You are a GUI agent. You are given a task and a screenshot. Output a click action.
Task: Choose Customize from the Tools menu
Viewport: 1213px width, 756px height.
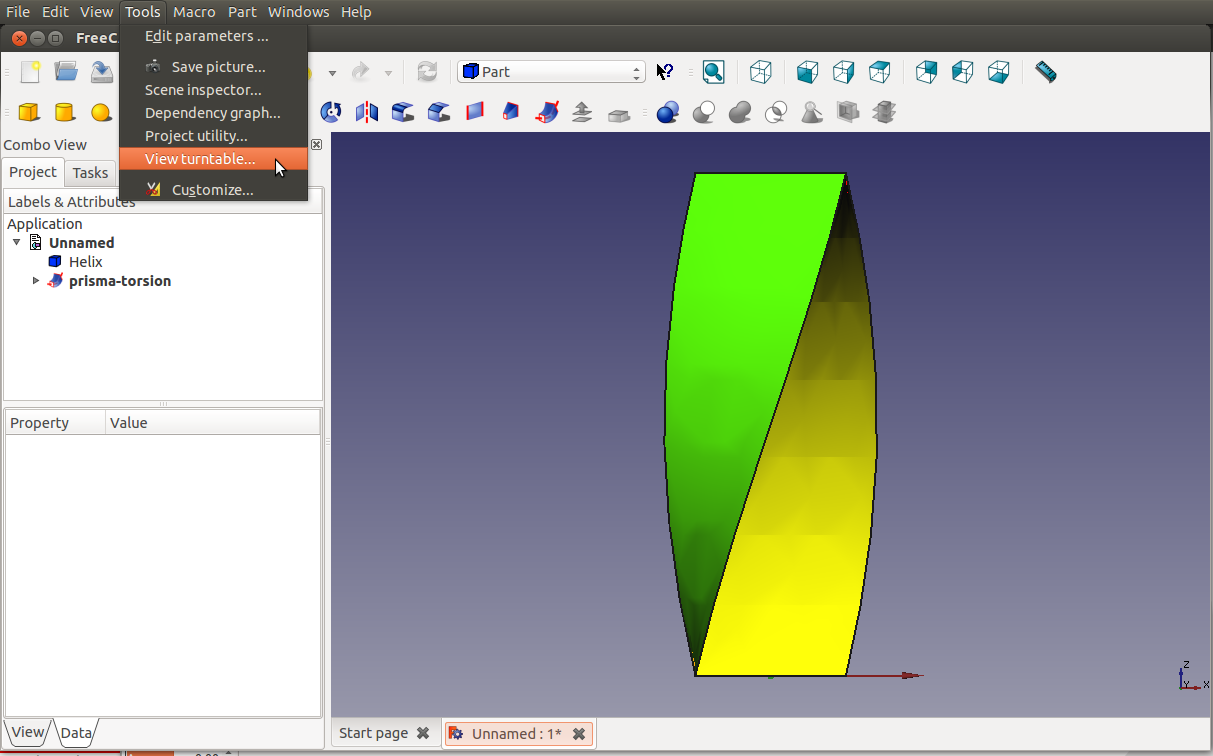(x=212, y=190)
